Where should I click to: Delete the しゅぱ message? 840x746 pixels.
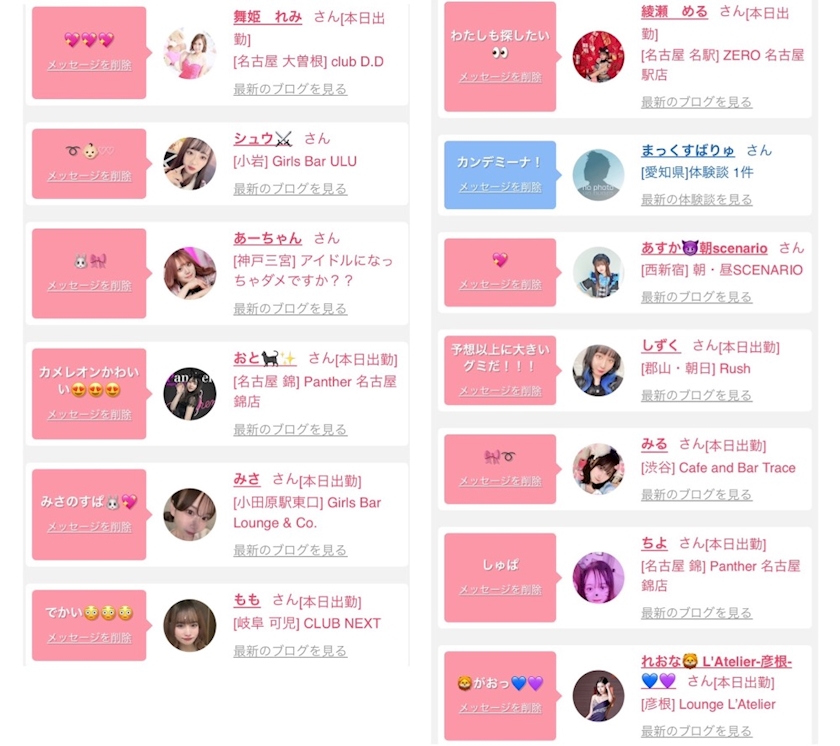[x=500, y=590]
